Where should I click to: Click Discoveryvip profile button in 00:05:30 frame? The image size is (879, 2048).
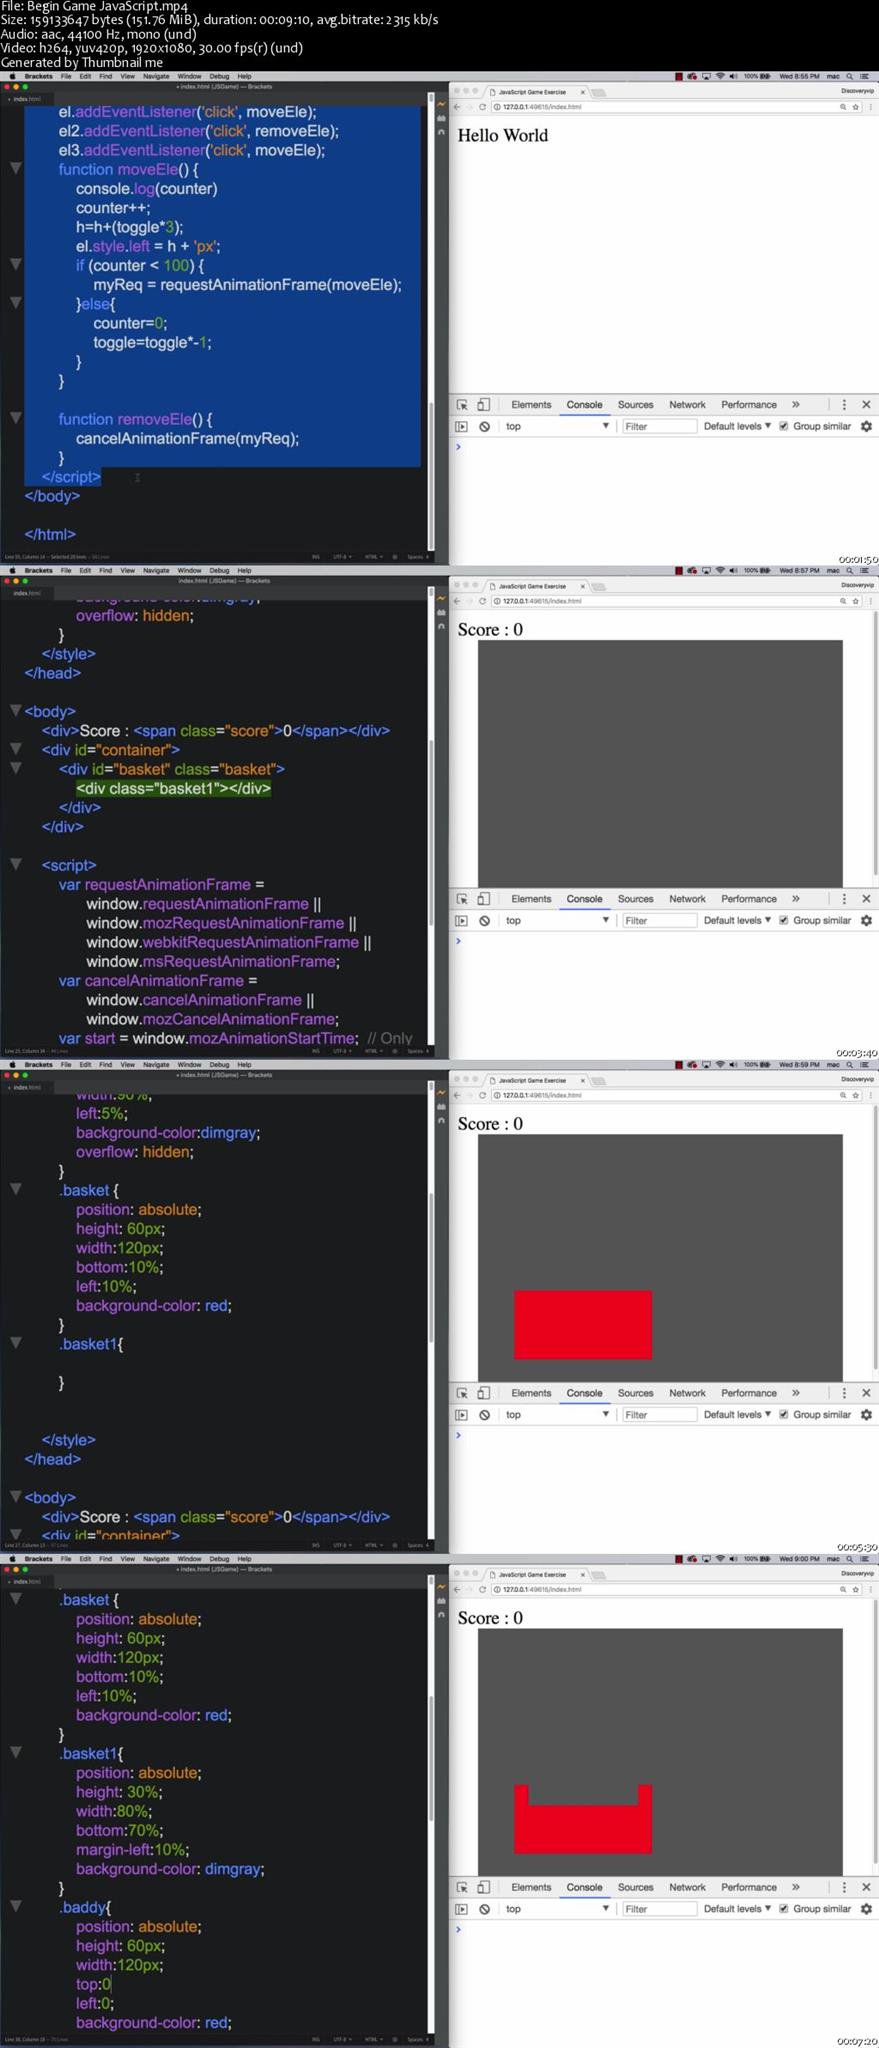tap(857, 1079)
